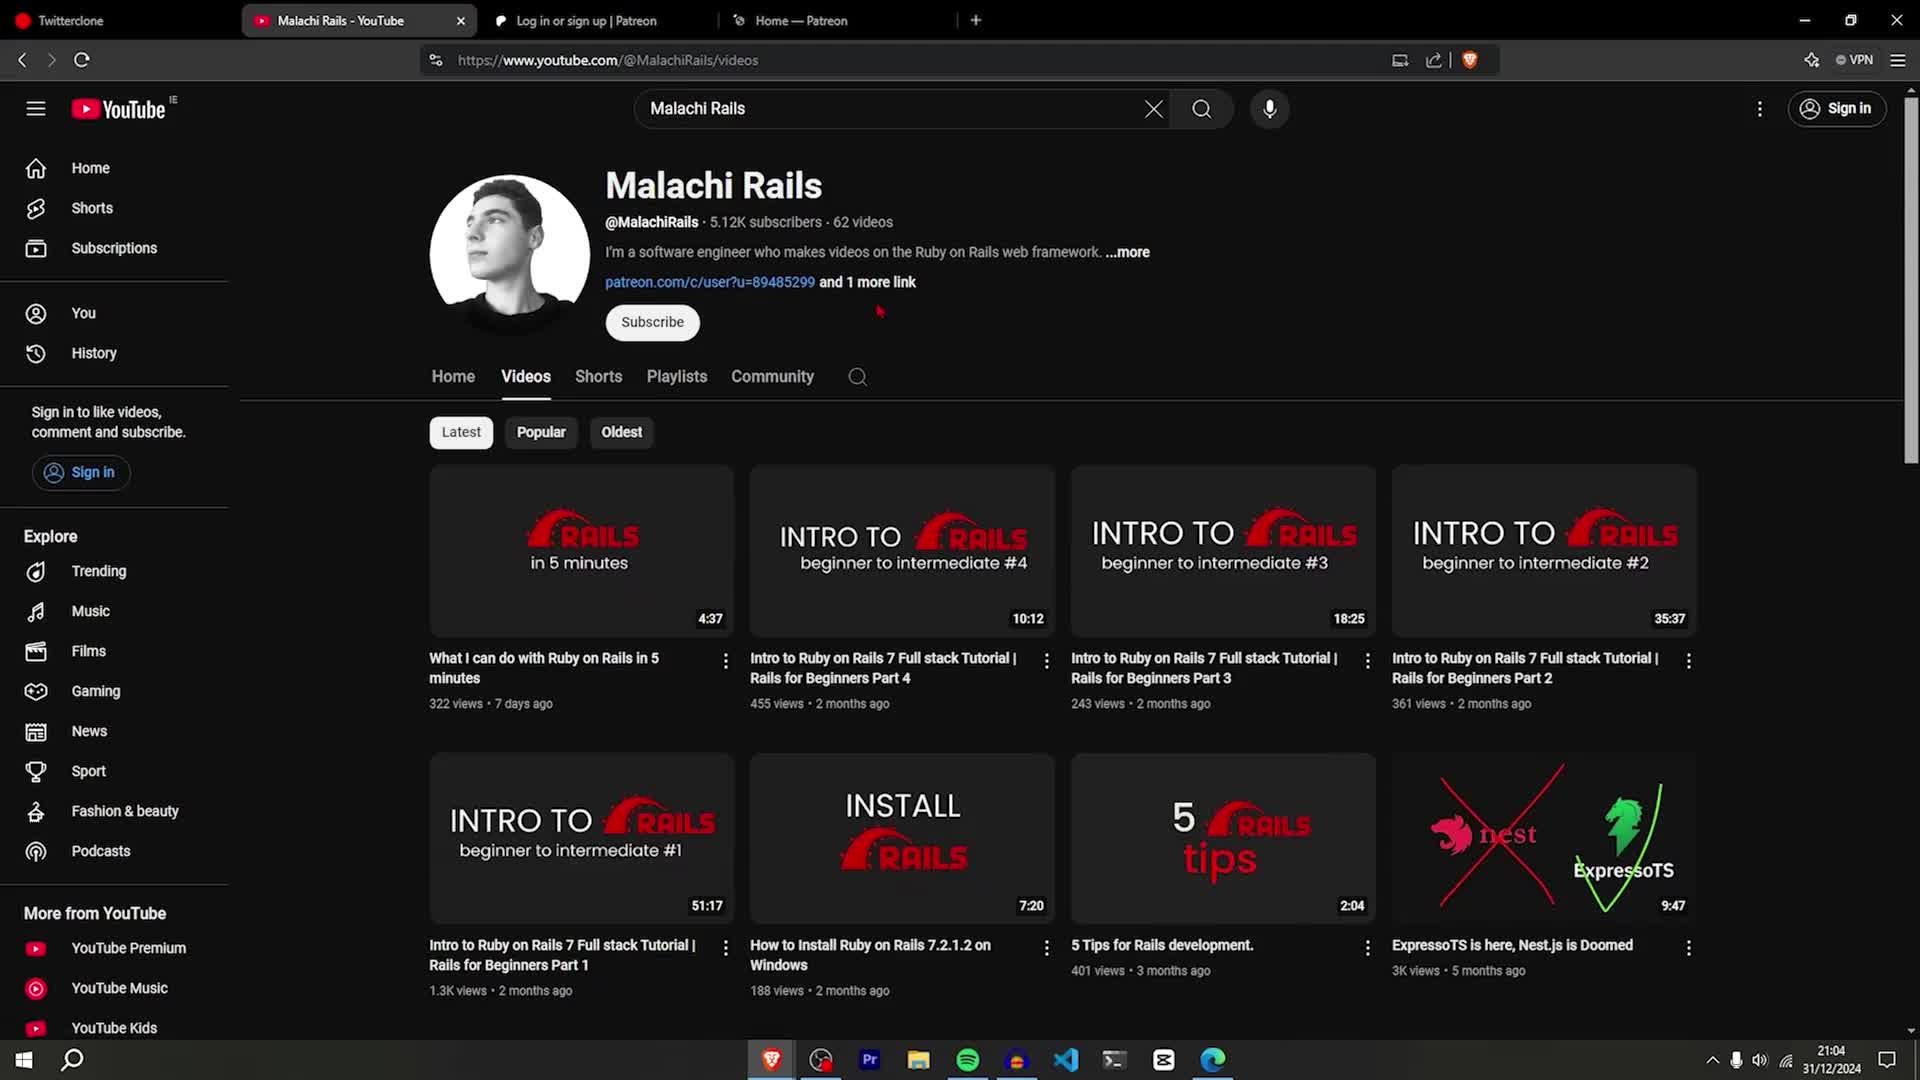The width and height of the screenshot is (1920, 1080).
Task: Show 'and 1 more link' details
Action: click(x=868, y=282)
